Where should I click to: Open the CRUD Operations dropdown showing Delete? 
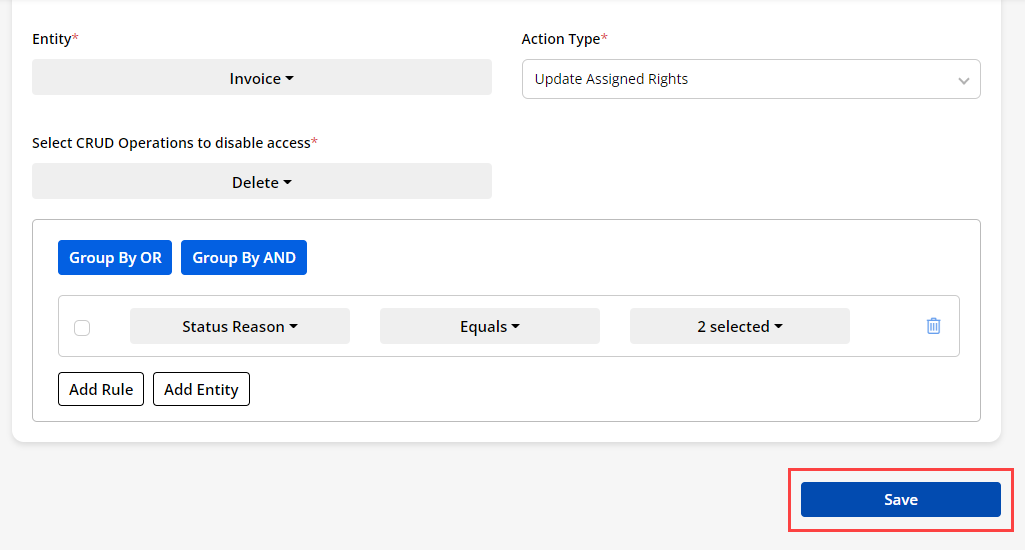261,182
